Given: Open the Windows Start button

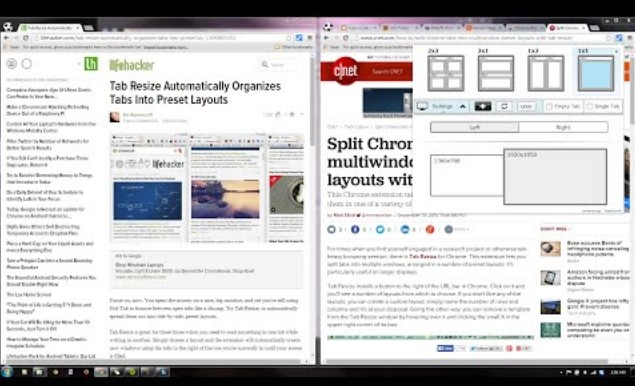Looking at the screenshot, I should (x=7, y=372).
